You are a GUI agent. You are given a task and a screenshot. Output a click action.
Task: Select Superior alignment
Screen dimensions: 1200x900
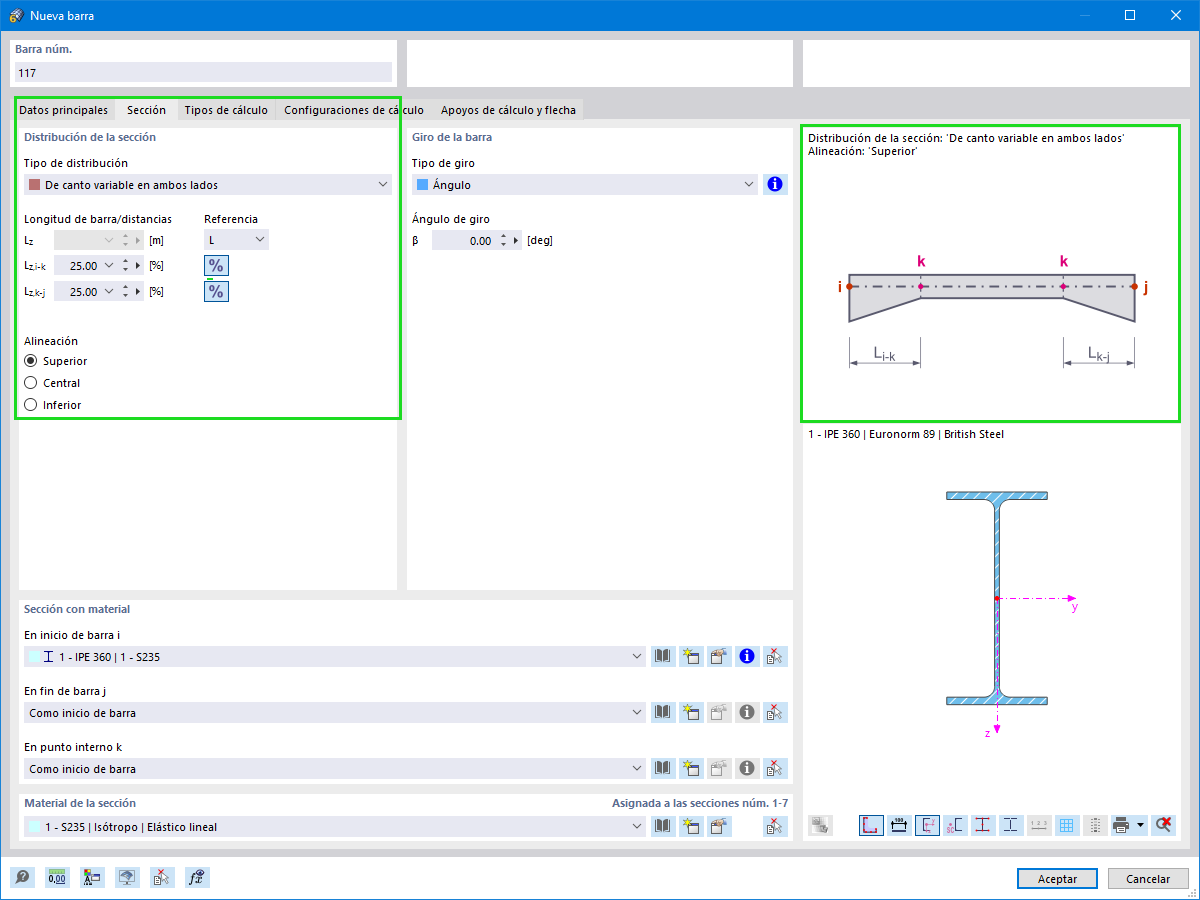31,361
